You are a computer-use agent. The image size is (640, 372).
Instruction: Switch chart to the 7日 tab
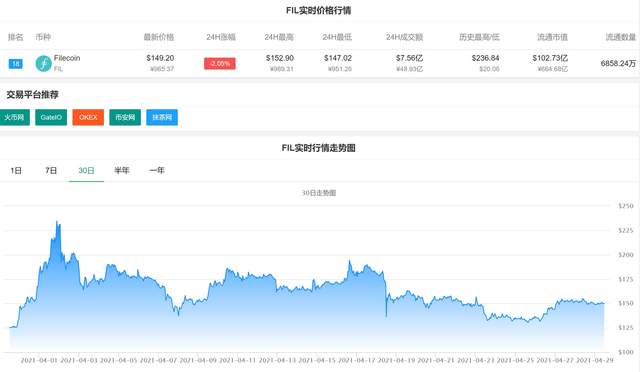[51, 171]
